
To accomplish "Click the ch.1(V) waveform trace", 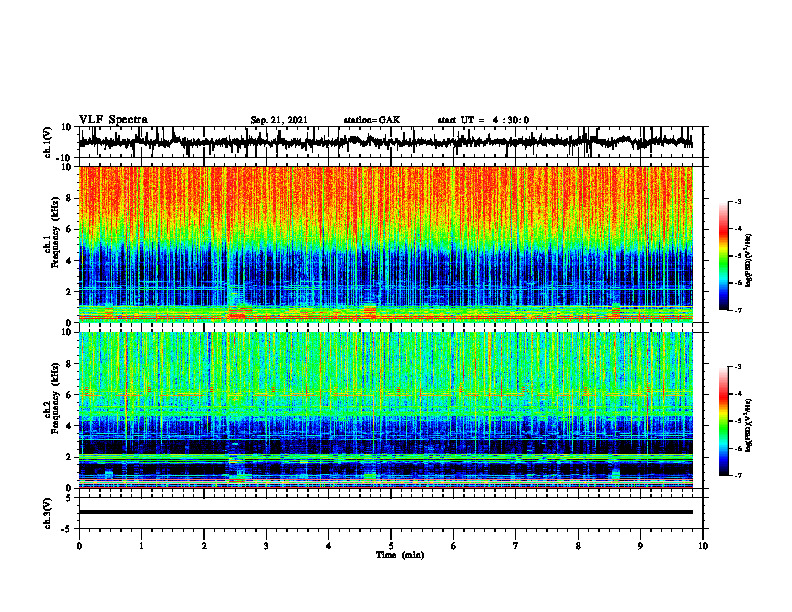I will point(386,142).
